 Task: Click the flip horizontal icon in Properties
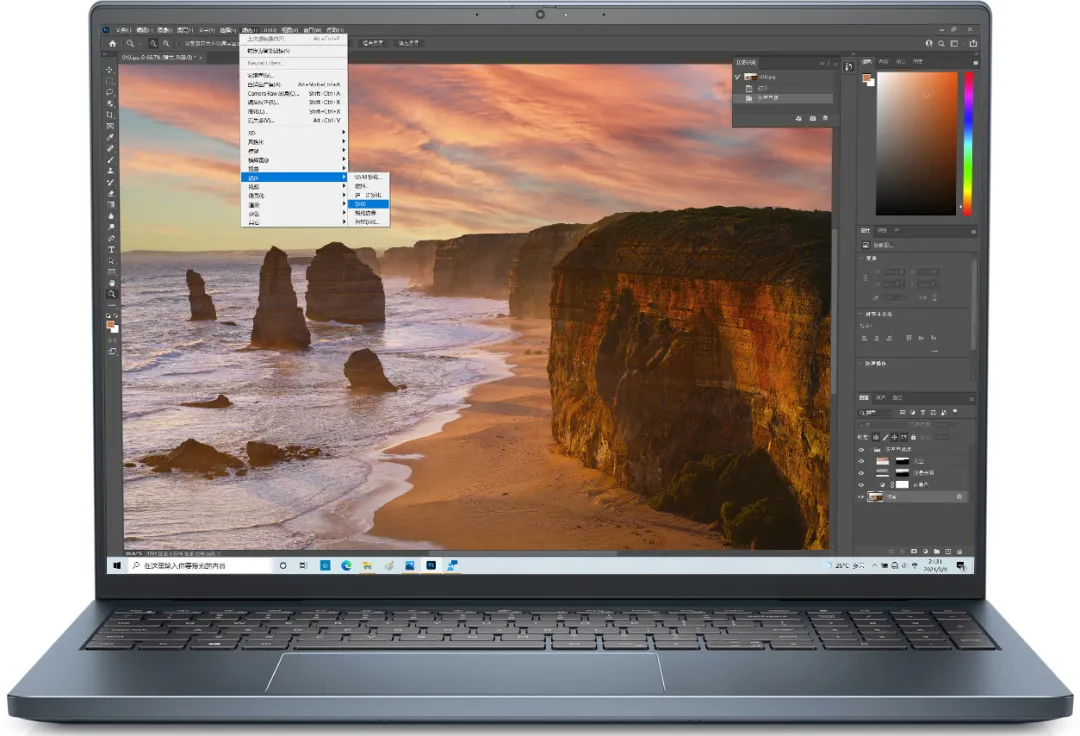click(x=923, y=297)
